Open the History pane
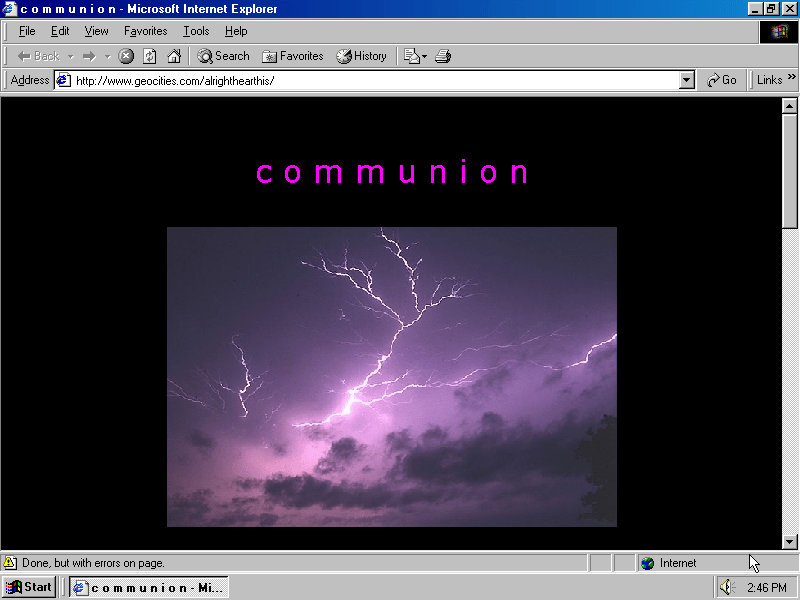Screen dimensions: 800x600 361,56
